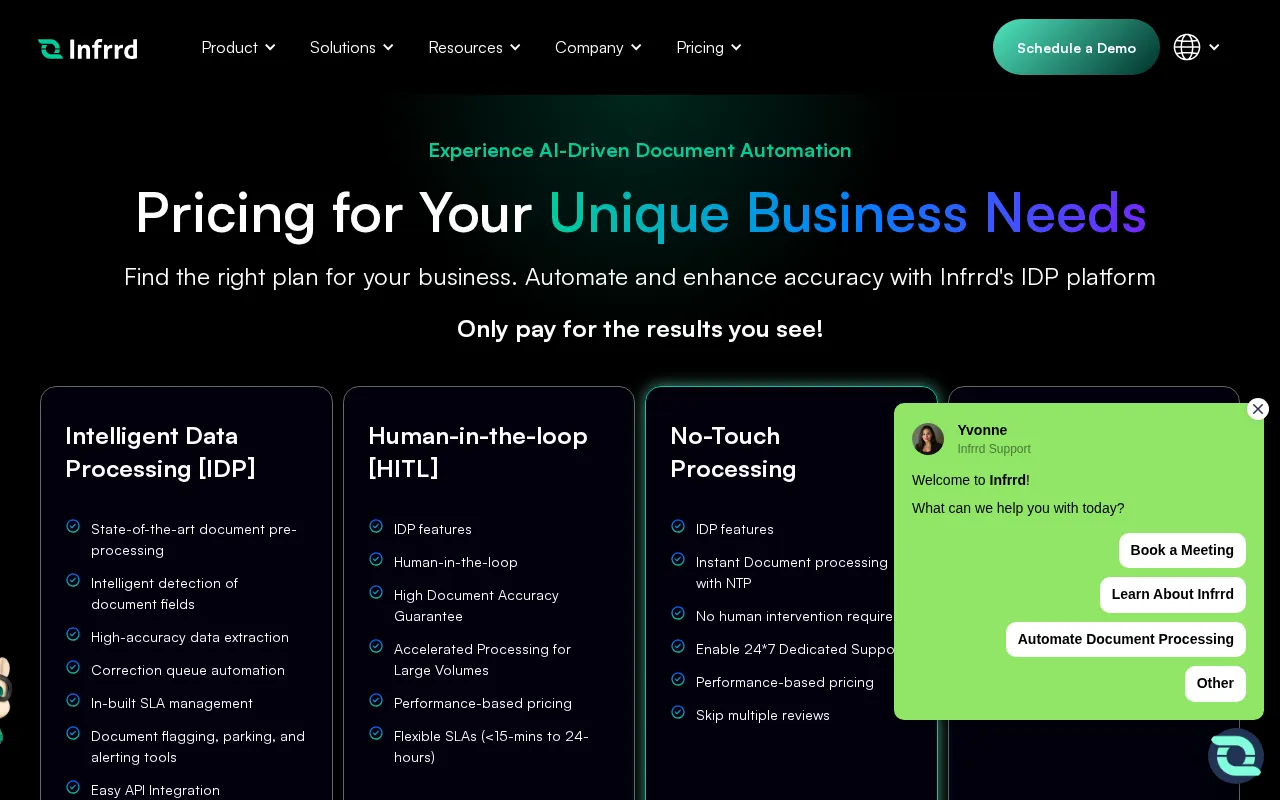
Task: Click checkmark beside Enable 24*7 Dedicated Support
Action: click(678, 646)
